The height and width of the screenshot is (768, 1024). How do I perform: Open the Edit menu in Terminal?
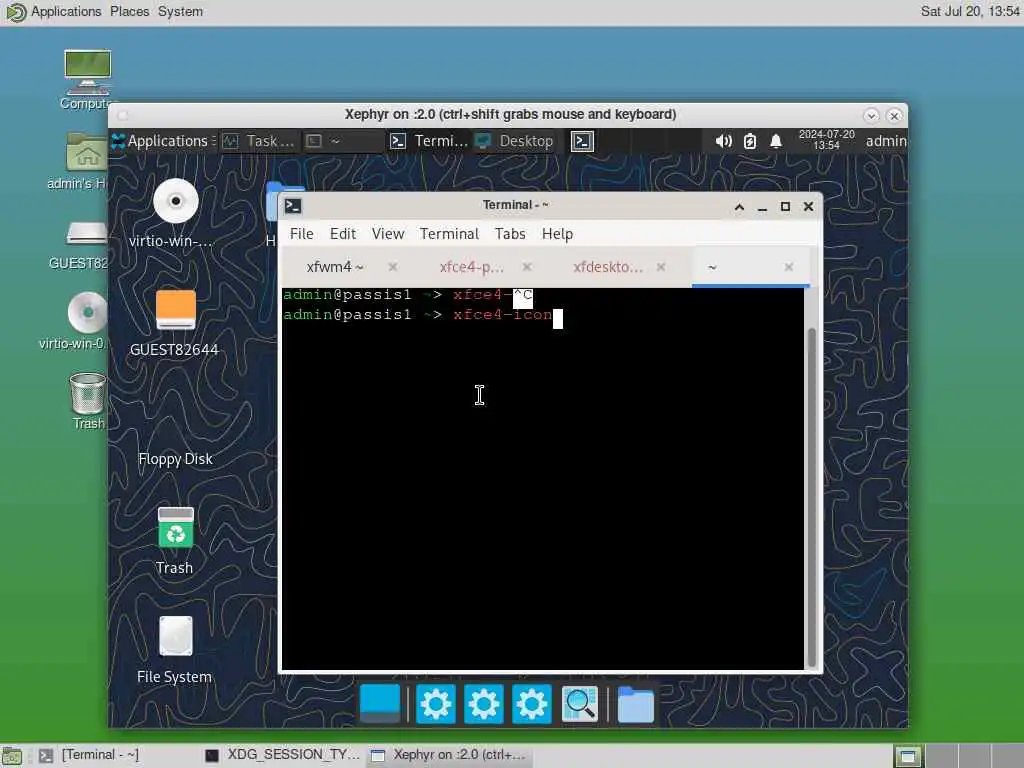coord(343,234)
